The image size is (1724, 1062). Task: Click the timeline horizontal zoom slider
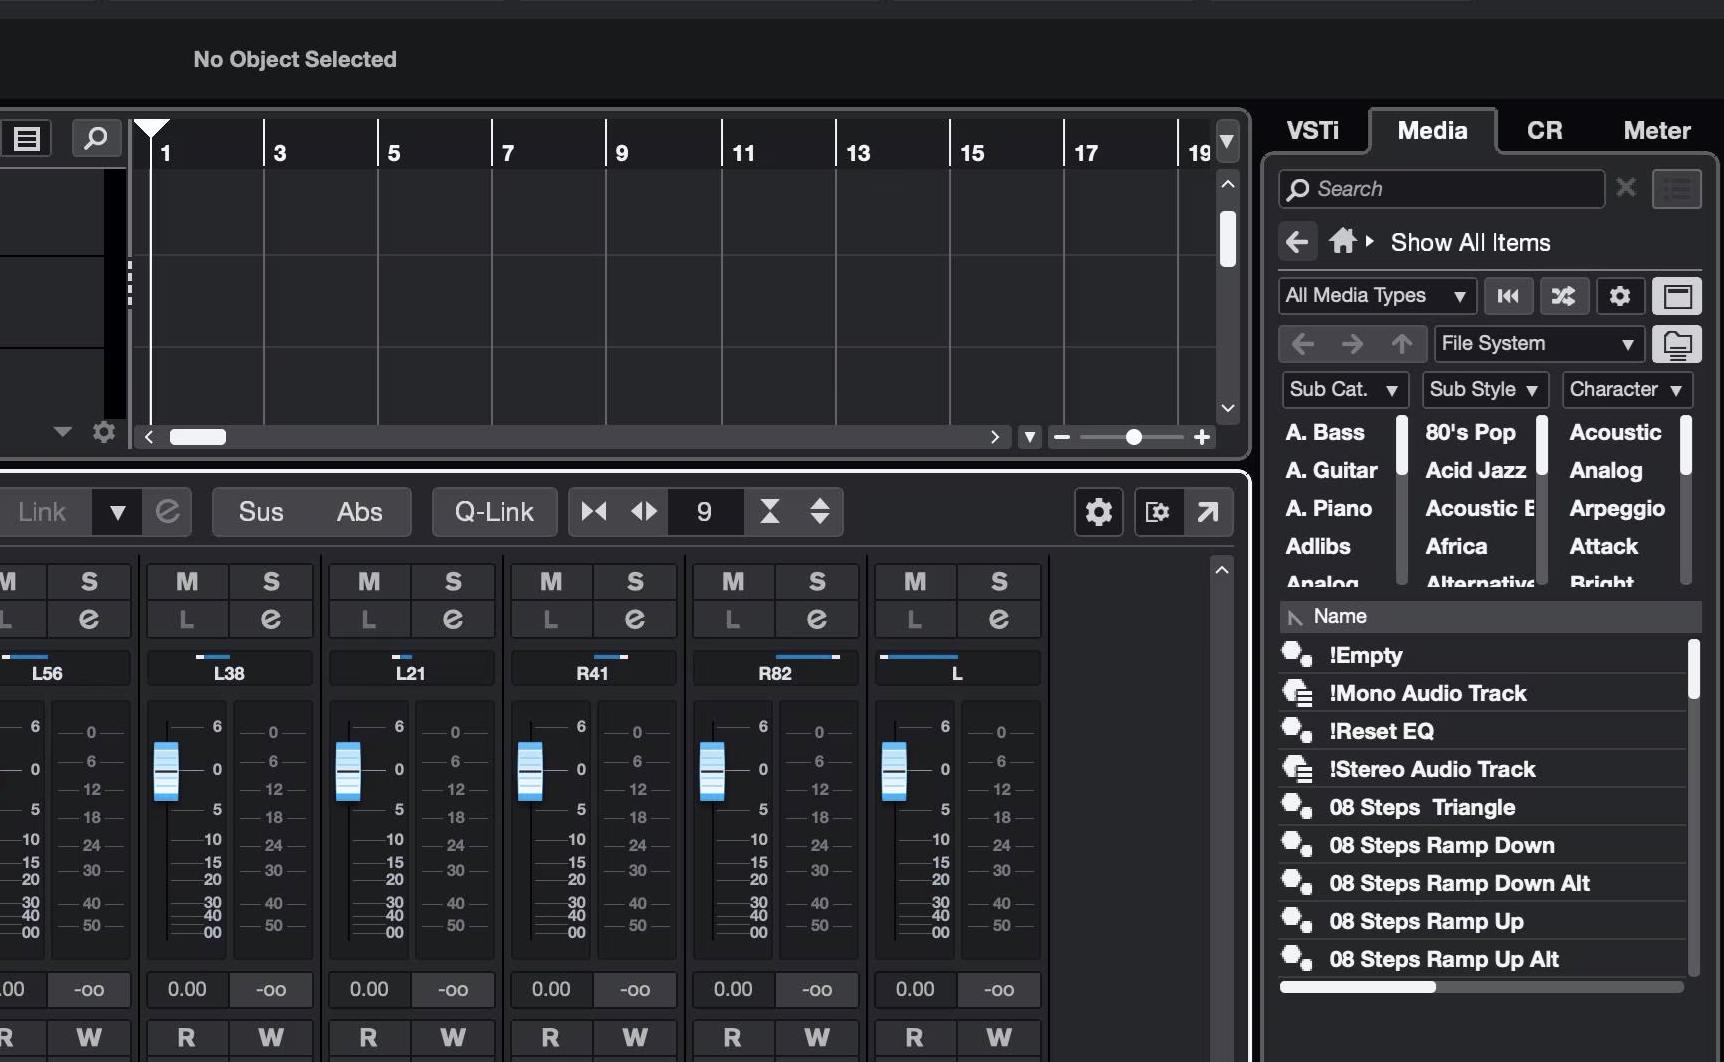[1132, 437]
